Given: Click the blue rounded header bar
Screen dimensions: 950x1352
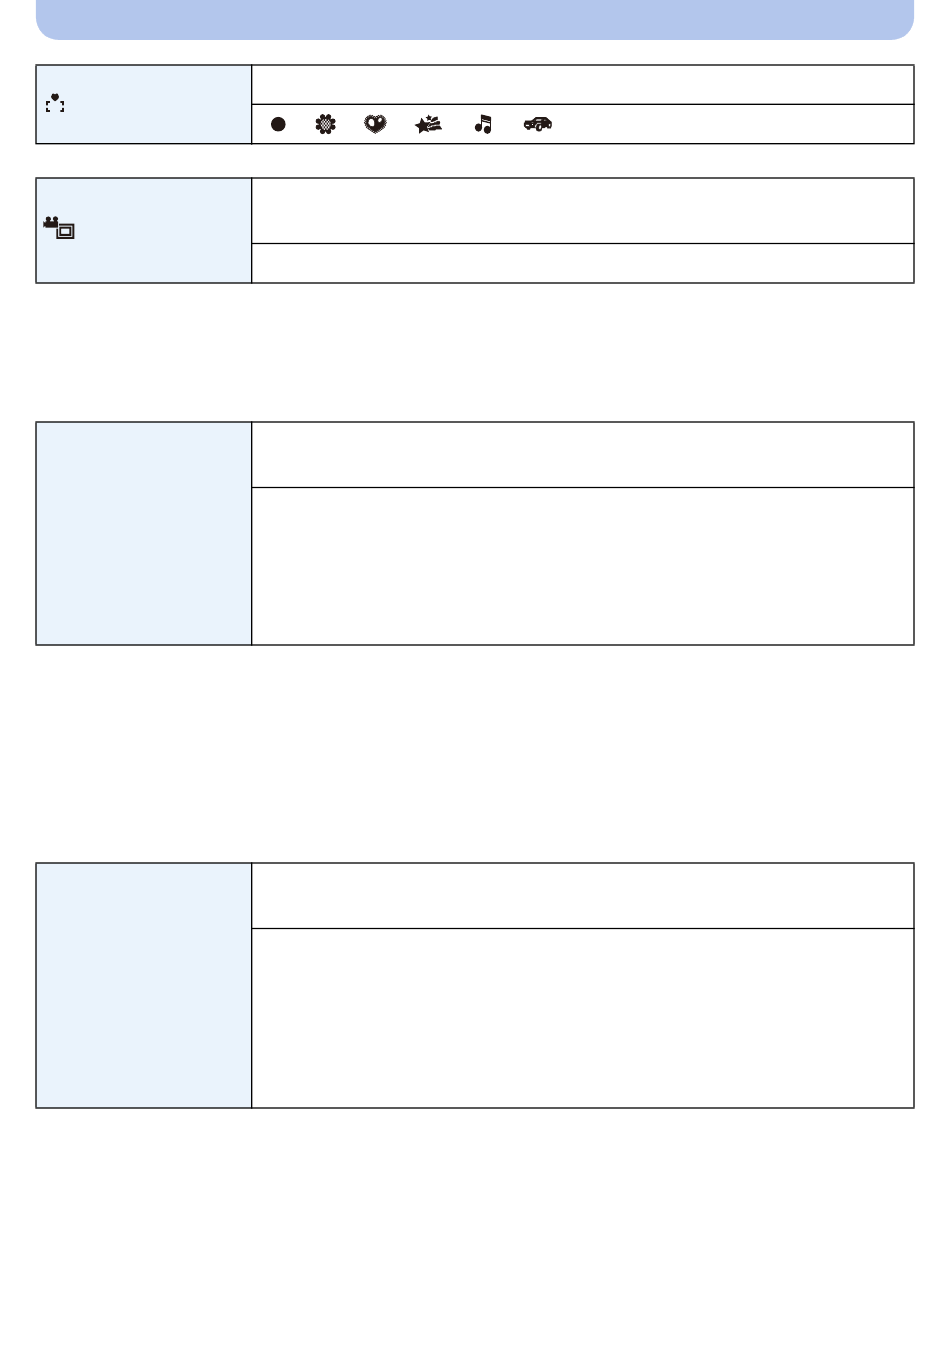Looking at the screenshot, I should coord(475,19).
